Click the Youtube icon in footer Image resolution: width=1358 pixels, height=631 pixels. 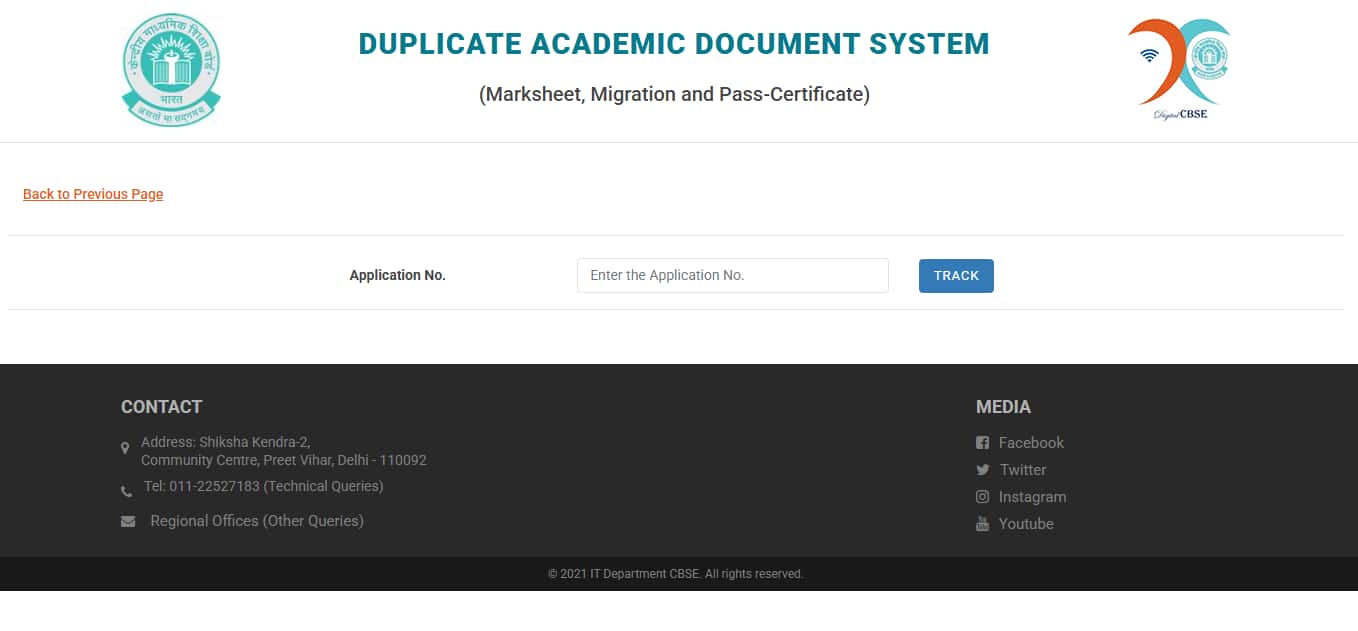[982, 524]
